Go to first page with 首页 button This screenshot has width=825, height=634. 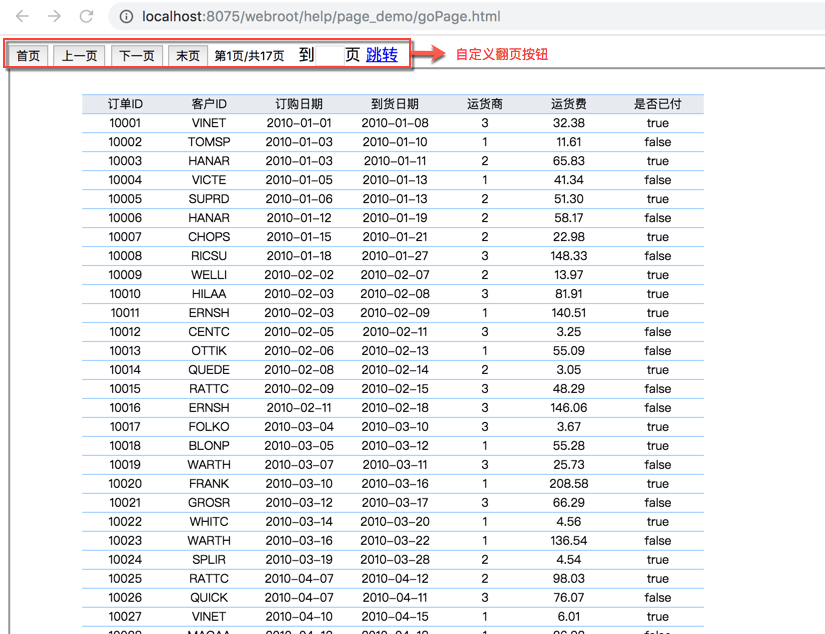click(x=28, y=56)
